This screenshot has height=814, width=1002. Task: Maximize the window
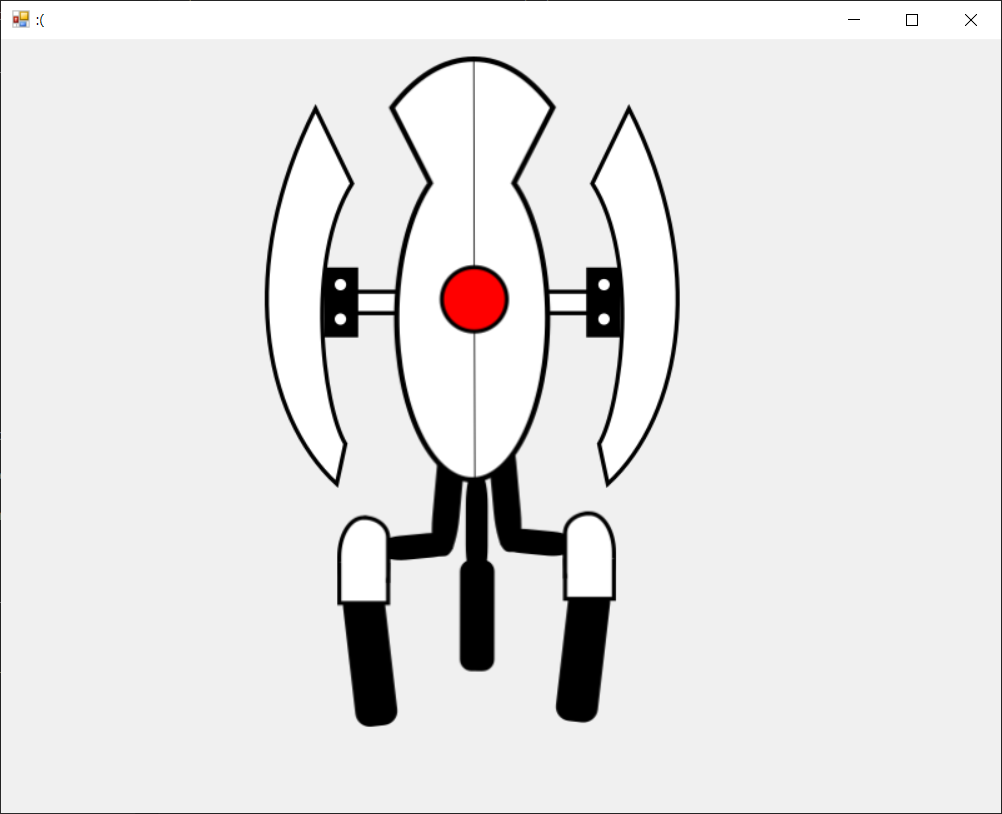coord(912,20)
